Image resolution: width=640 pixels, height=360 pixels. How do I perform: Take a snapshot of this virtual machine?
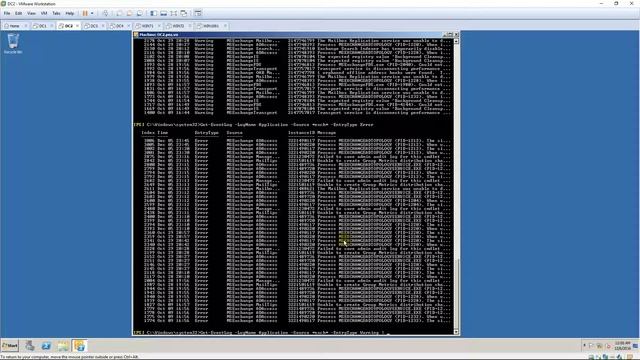pos(119,13)
